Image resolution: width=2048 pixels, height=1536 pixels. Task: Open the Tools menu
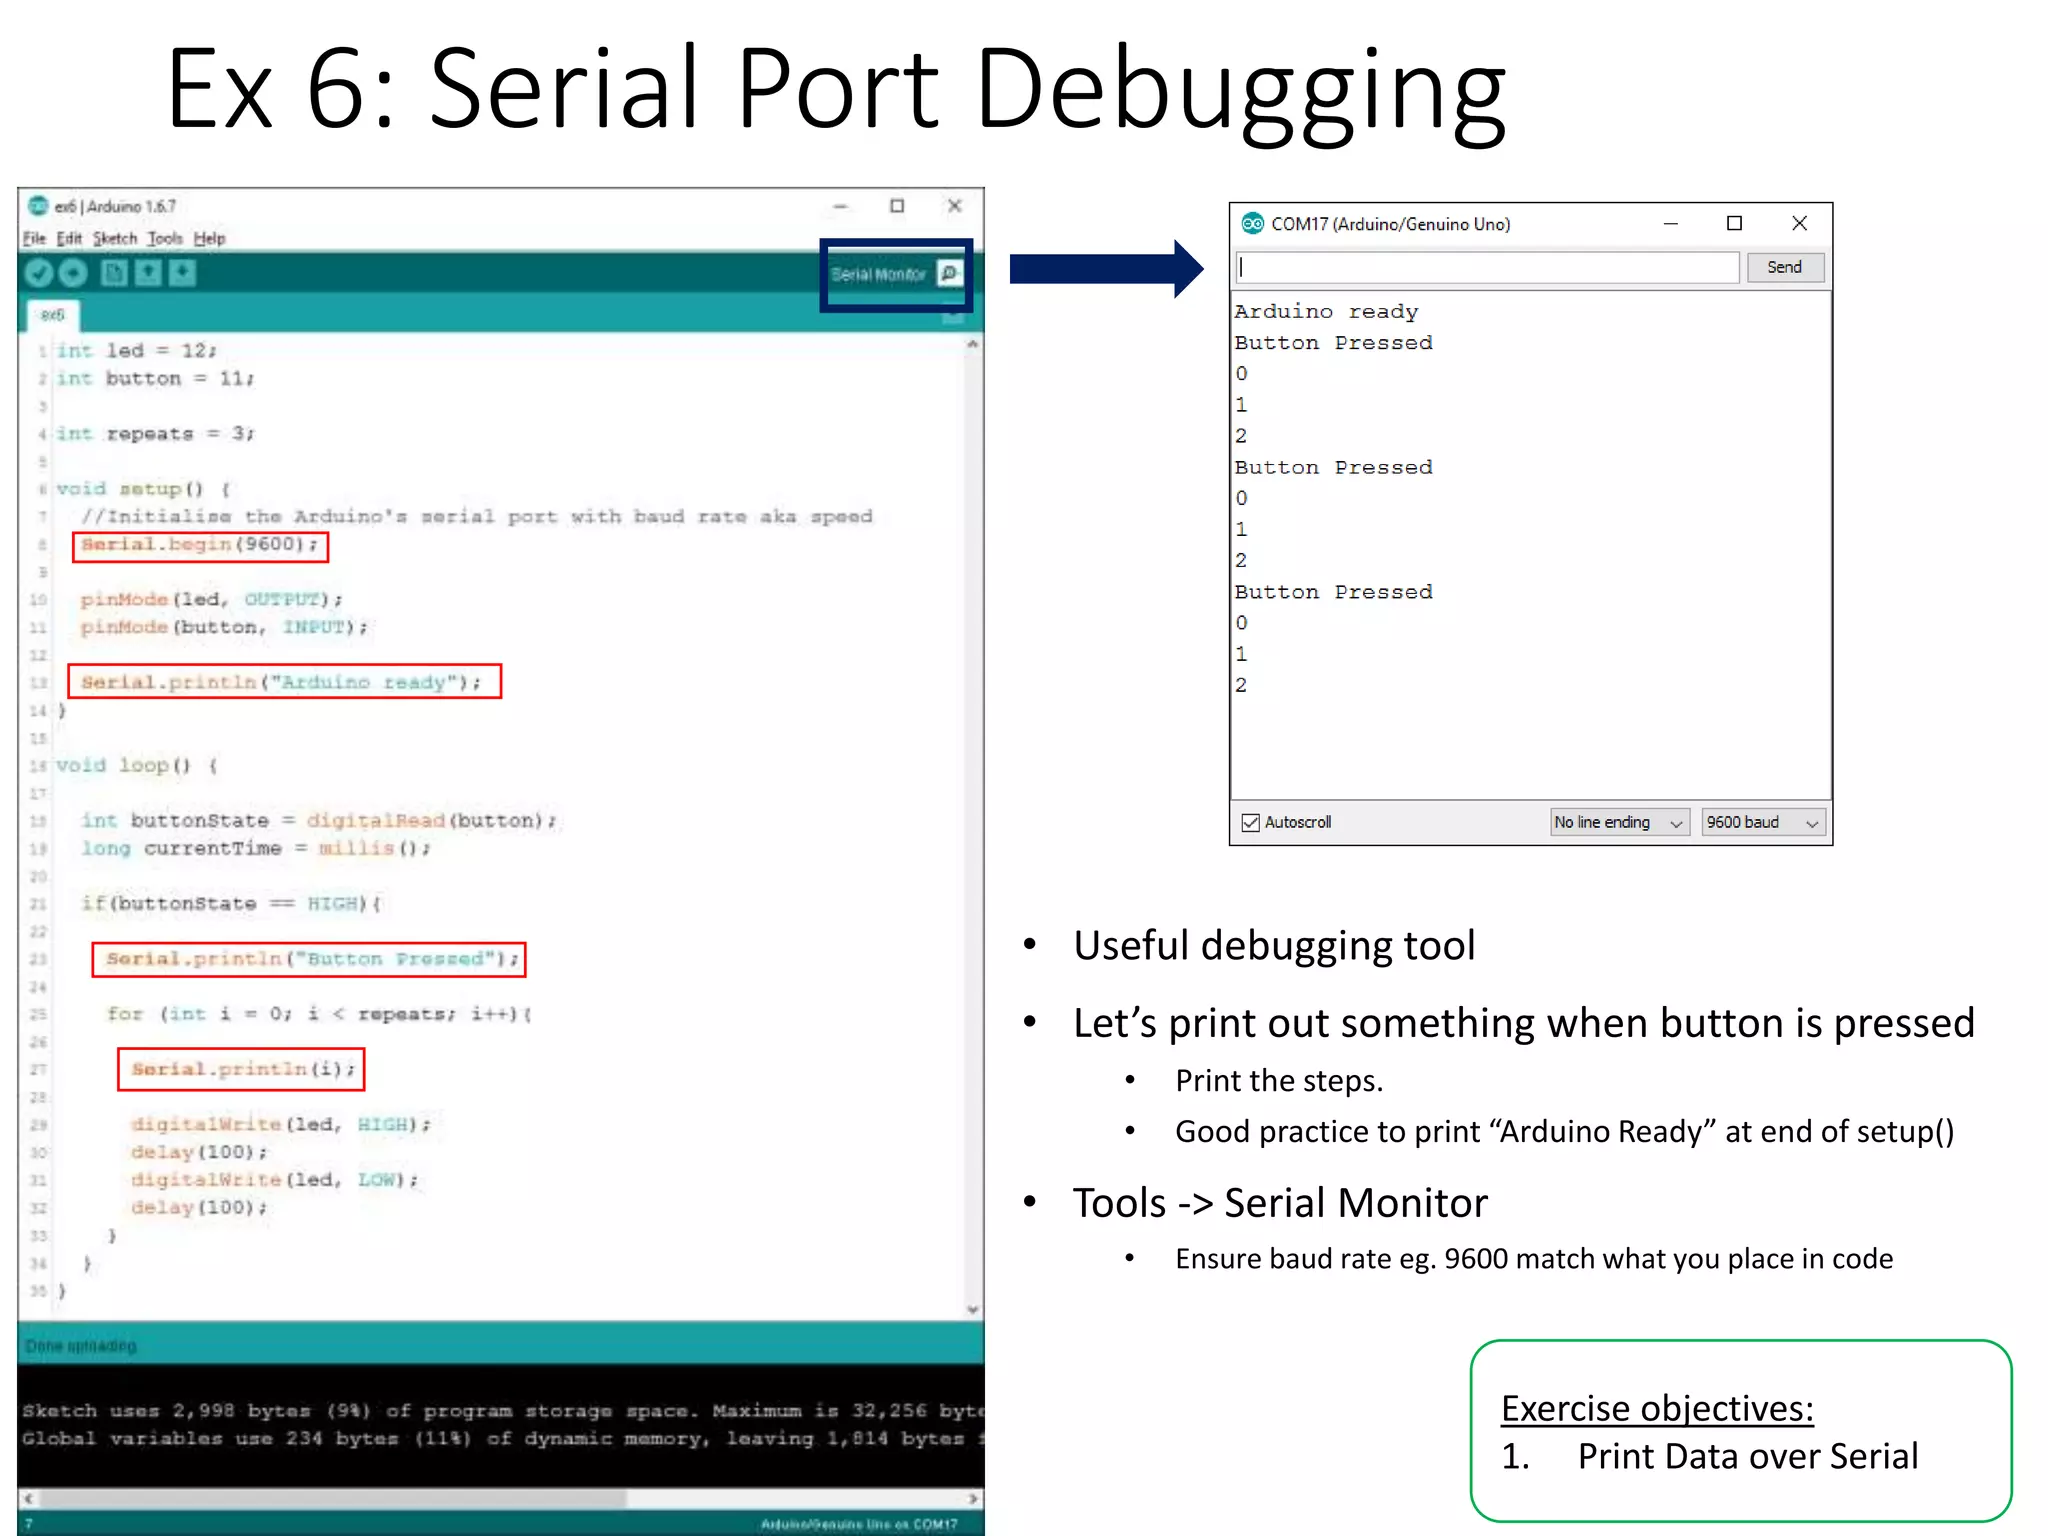pyautogui.click(x=164, y=238)
